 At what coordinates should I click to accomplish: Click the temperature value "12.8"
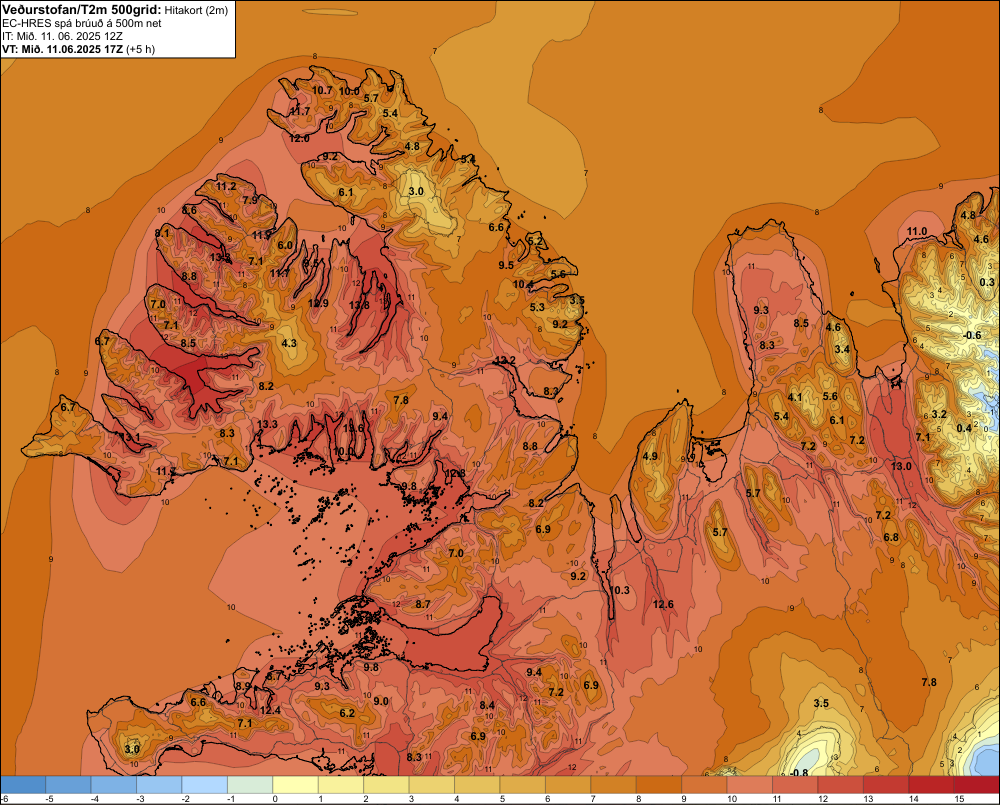(455, 473)
